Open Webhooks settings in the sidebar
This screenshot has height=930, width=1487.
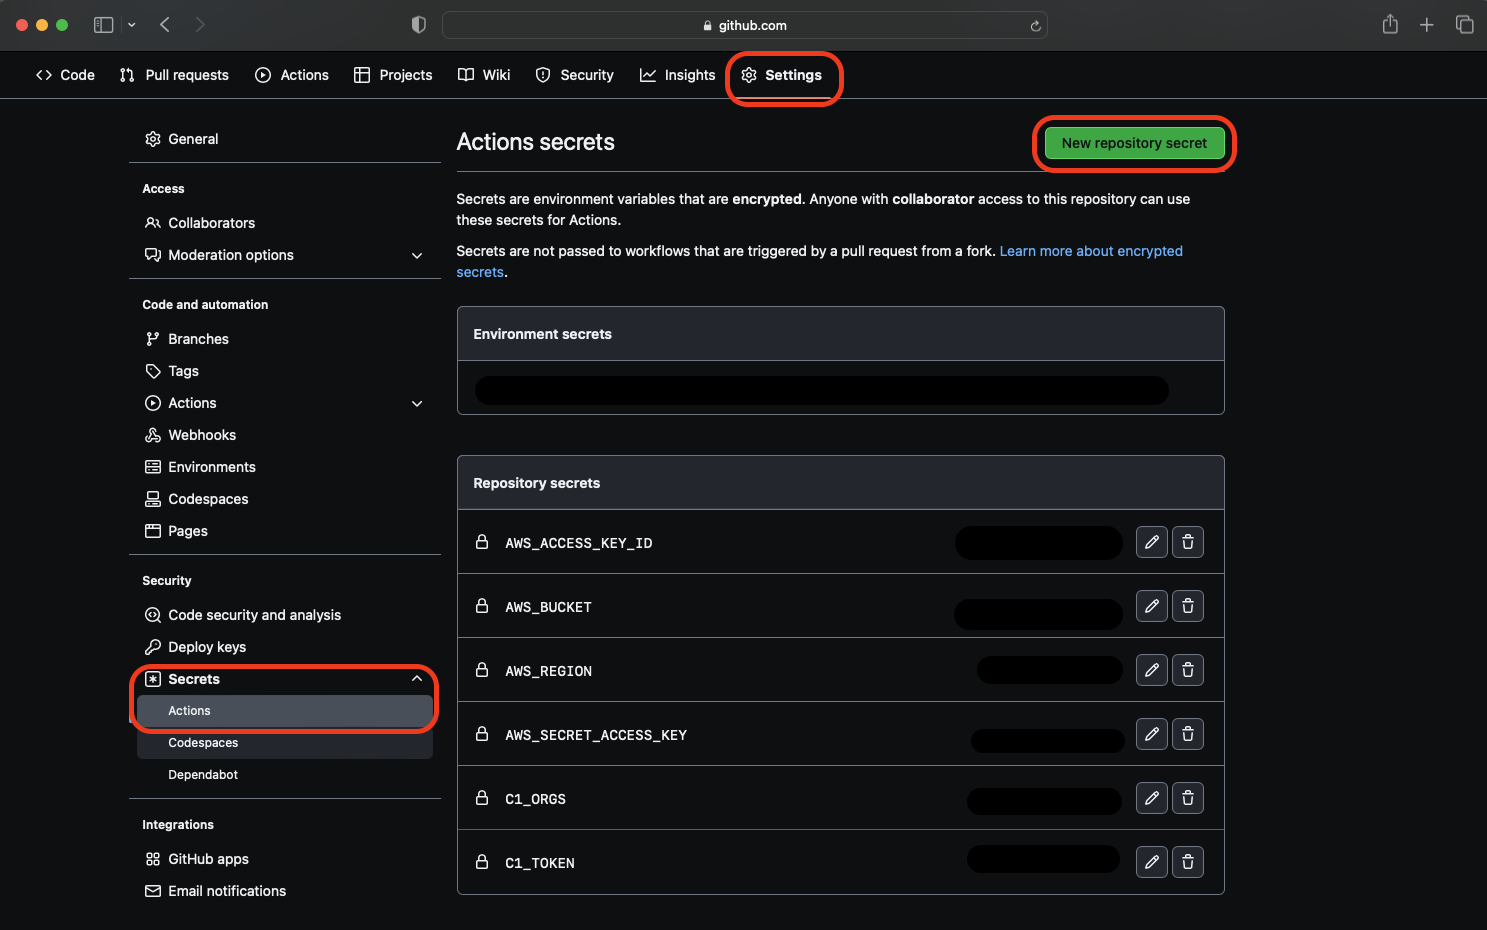tap(202, 435)
